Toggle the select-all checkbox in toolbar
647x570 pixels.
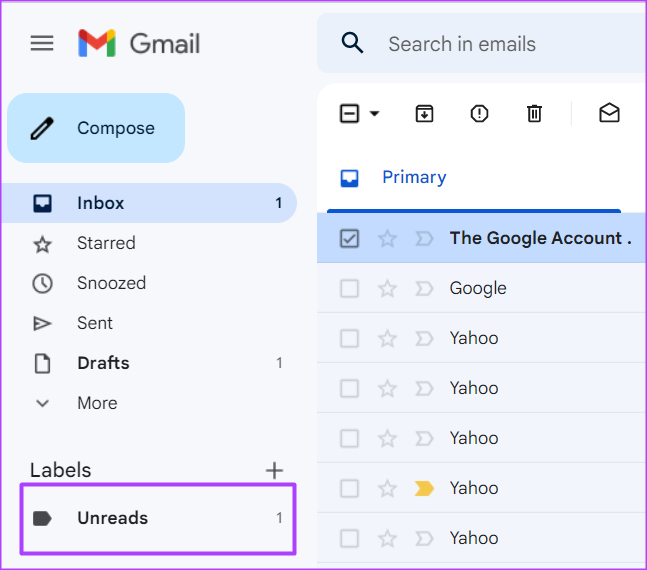coord(349,114)
